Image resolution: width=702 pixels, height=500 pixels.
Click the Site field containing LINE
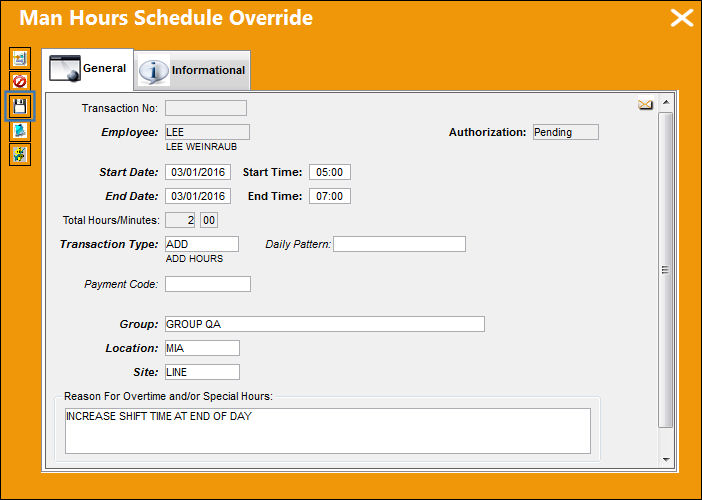coord(202,372)
